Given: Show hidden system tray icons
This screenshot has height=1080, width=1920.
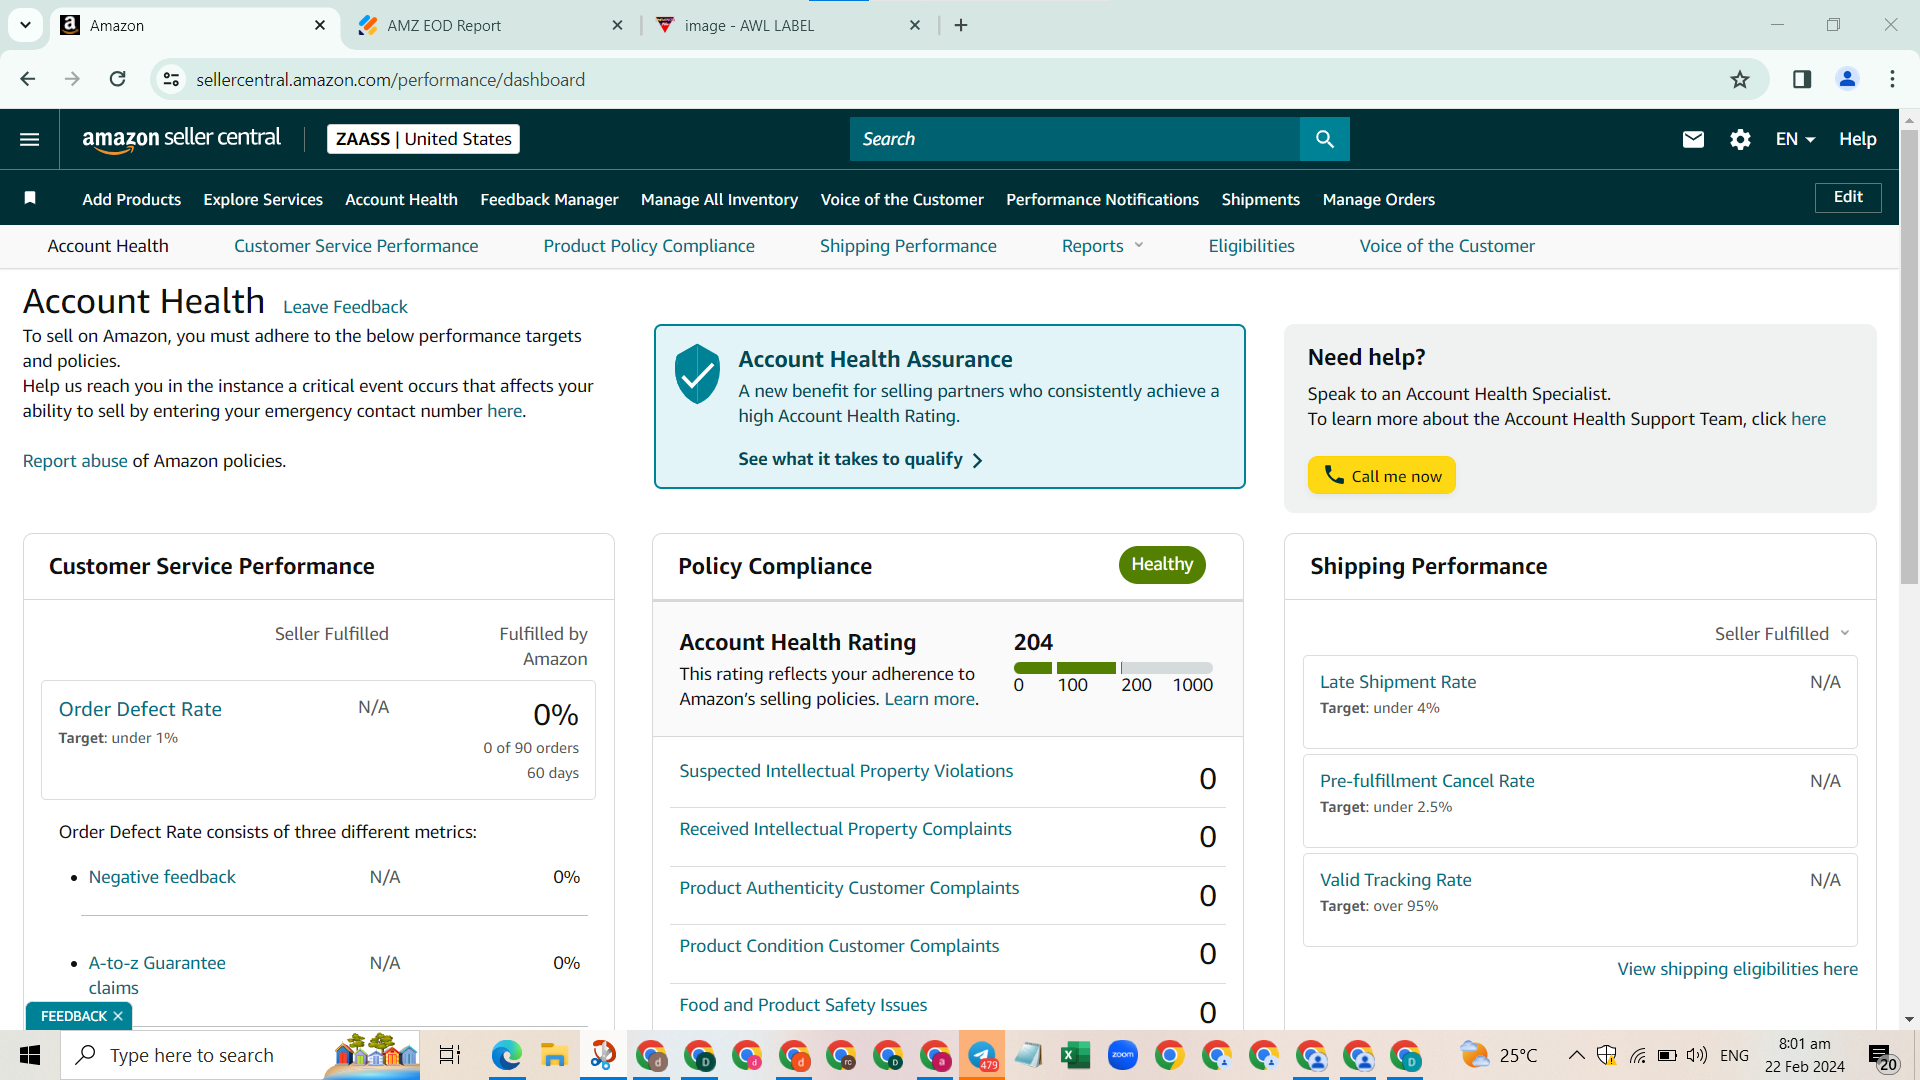Looking at the screenshot, I should coord(1576,1055).
